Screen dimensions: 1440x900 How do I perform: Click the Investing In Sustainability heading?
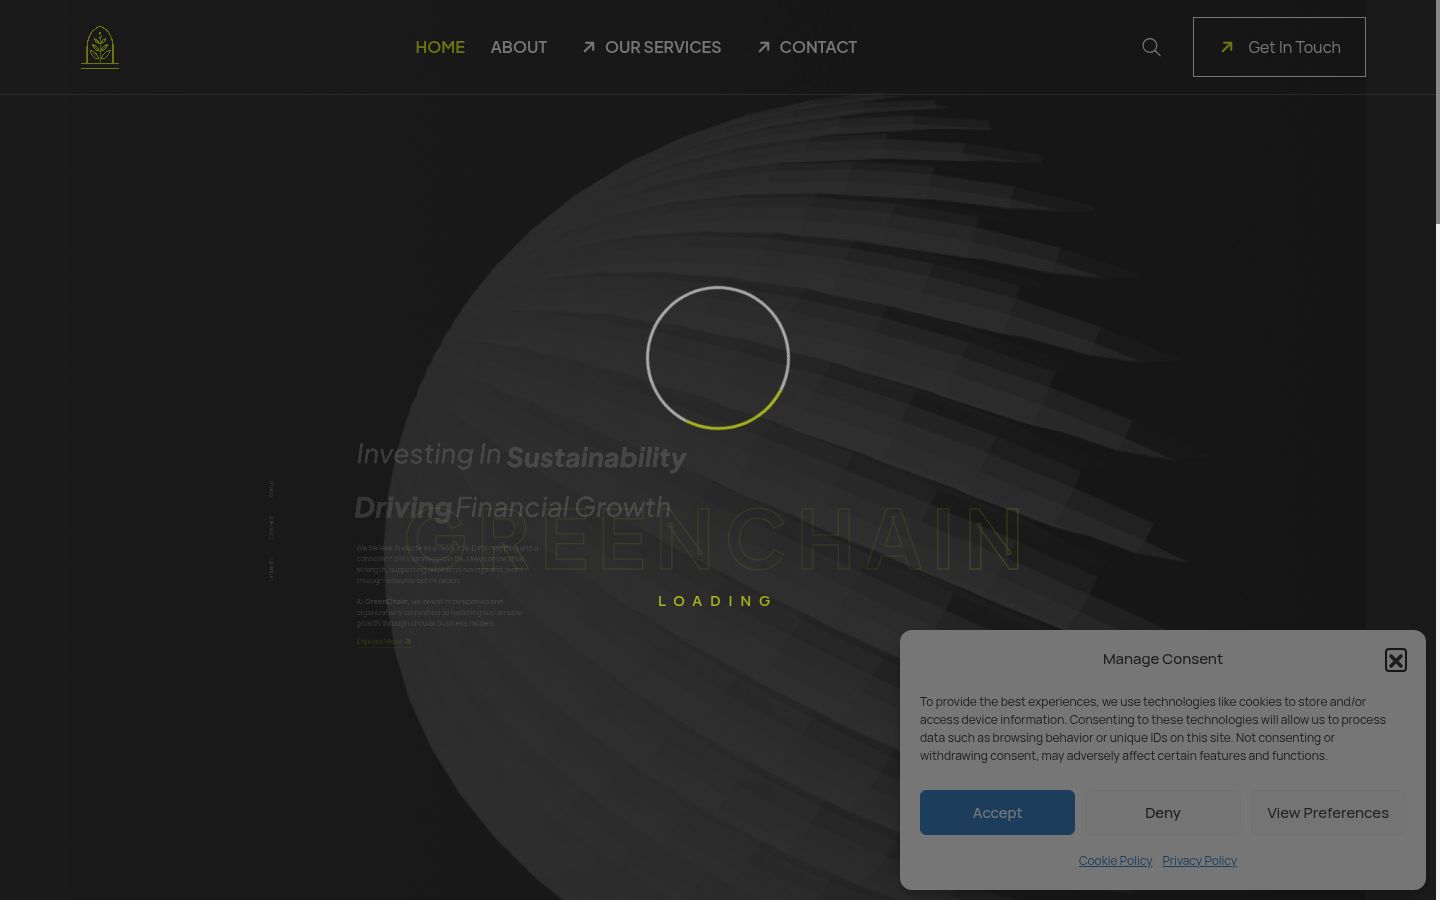[521, 456]
